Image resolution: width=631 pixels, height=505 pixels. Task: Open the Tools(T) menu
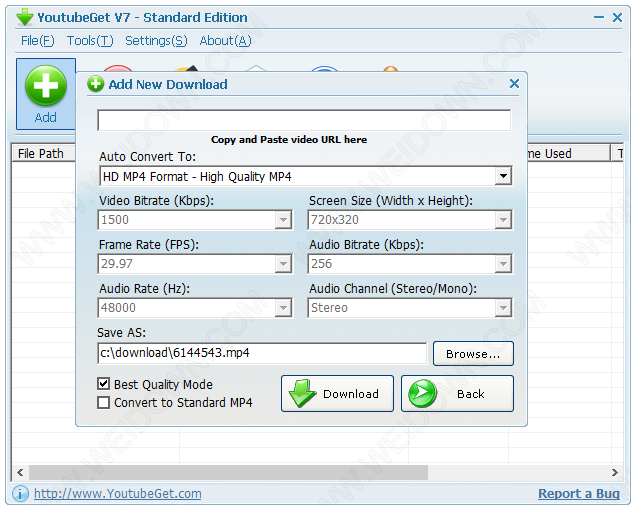tap(90, 41)
